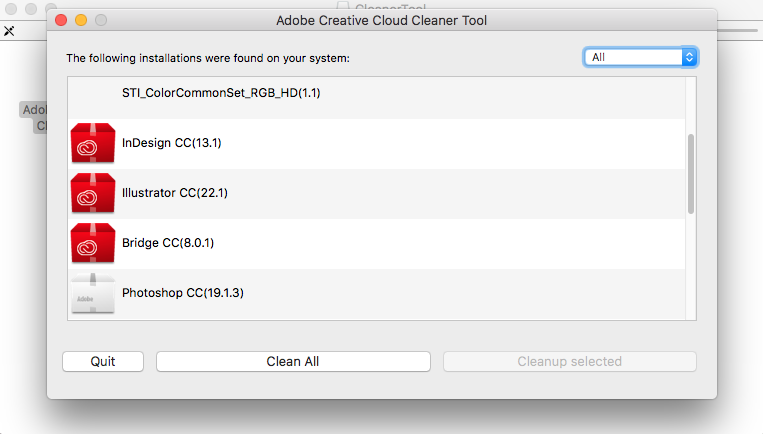
Task: Click the red Illustrator CC package icon
Action: (93, 192)
